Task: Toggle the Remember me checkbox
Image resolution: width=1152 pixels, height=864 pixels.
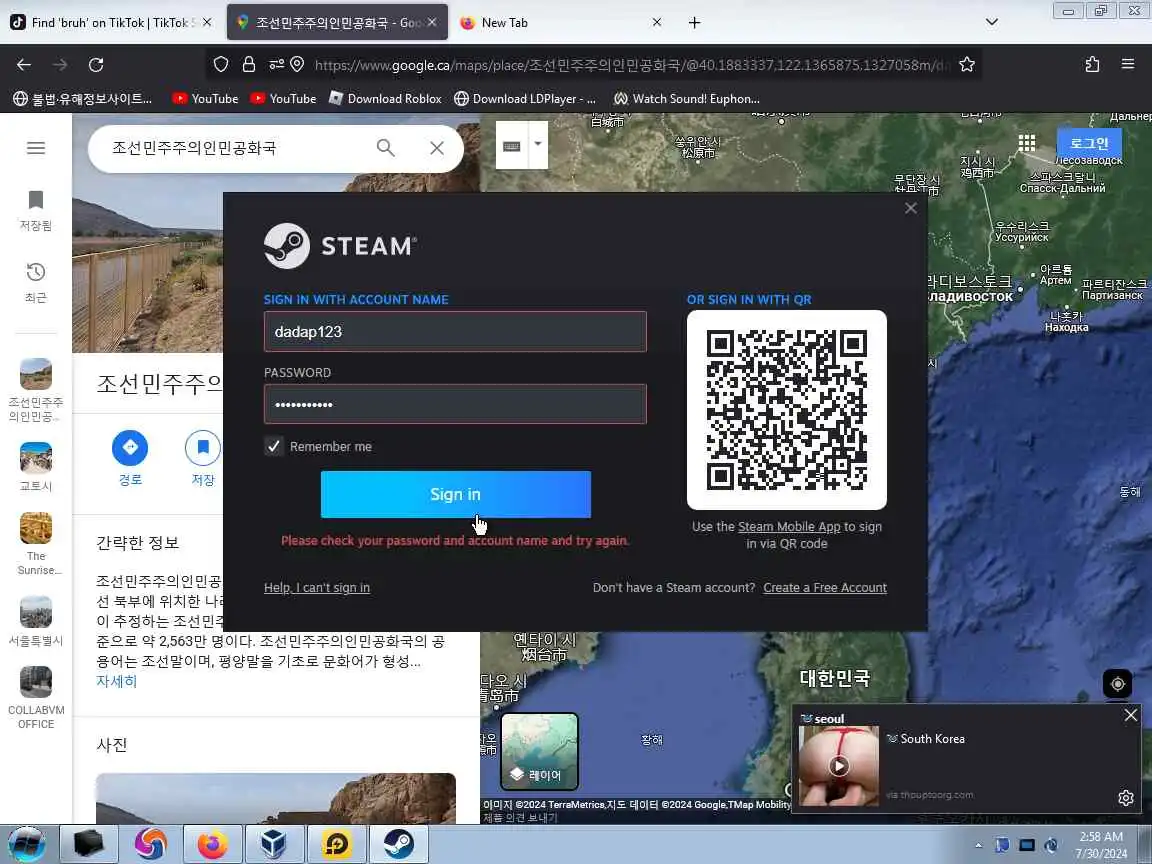Action: coord(273,446)
